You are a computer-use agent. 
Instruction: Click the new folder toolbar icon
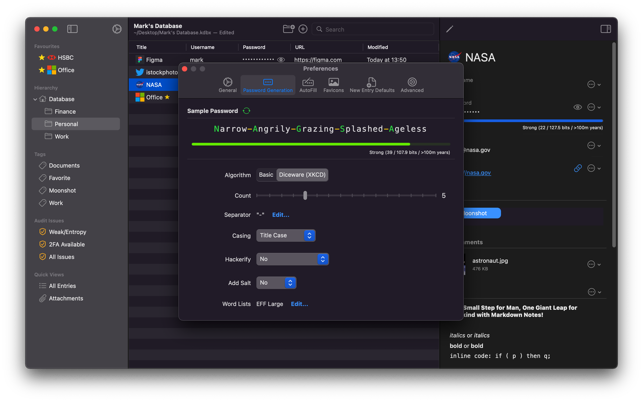pyautogui.click(x=288, y=29)
